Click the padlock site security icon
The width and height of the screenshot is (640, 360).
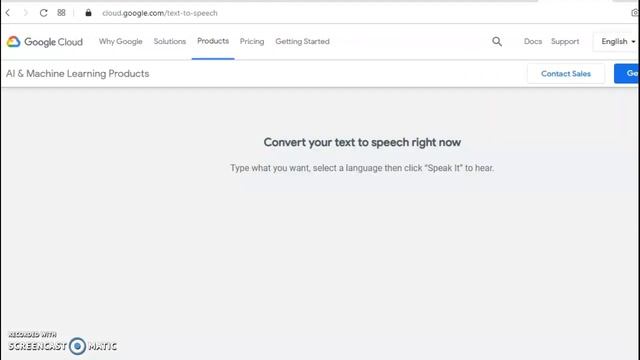point(88,13)
